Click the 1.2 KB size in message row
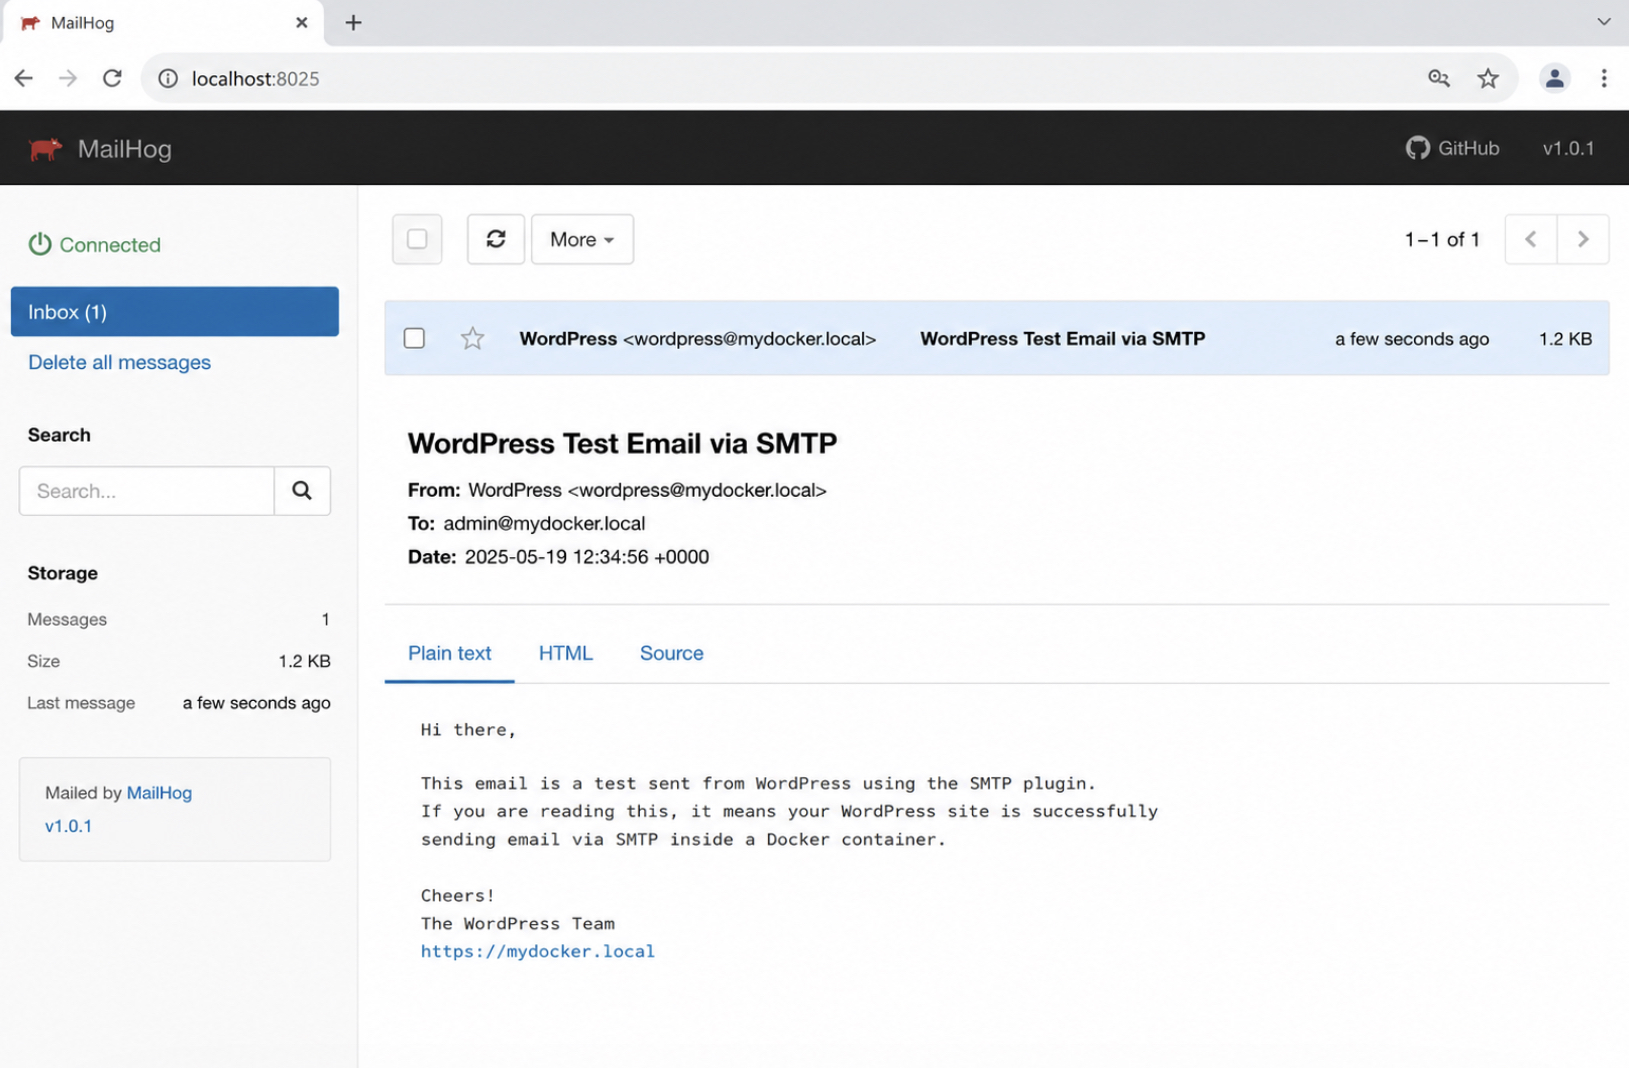 1566,339
